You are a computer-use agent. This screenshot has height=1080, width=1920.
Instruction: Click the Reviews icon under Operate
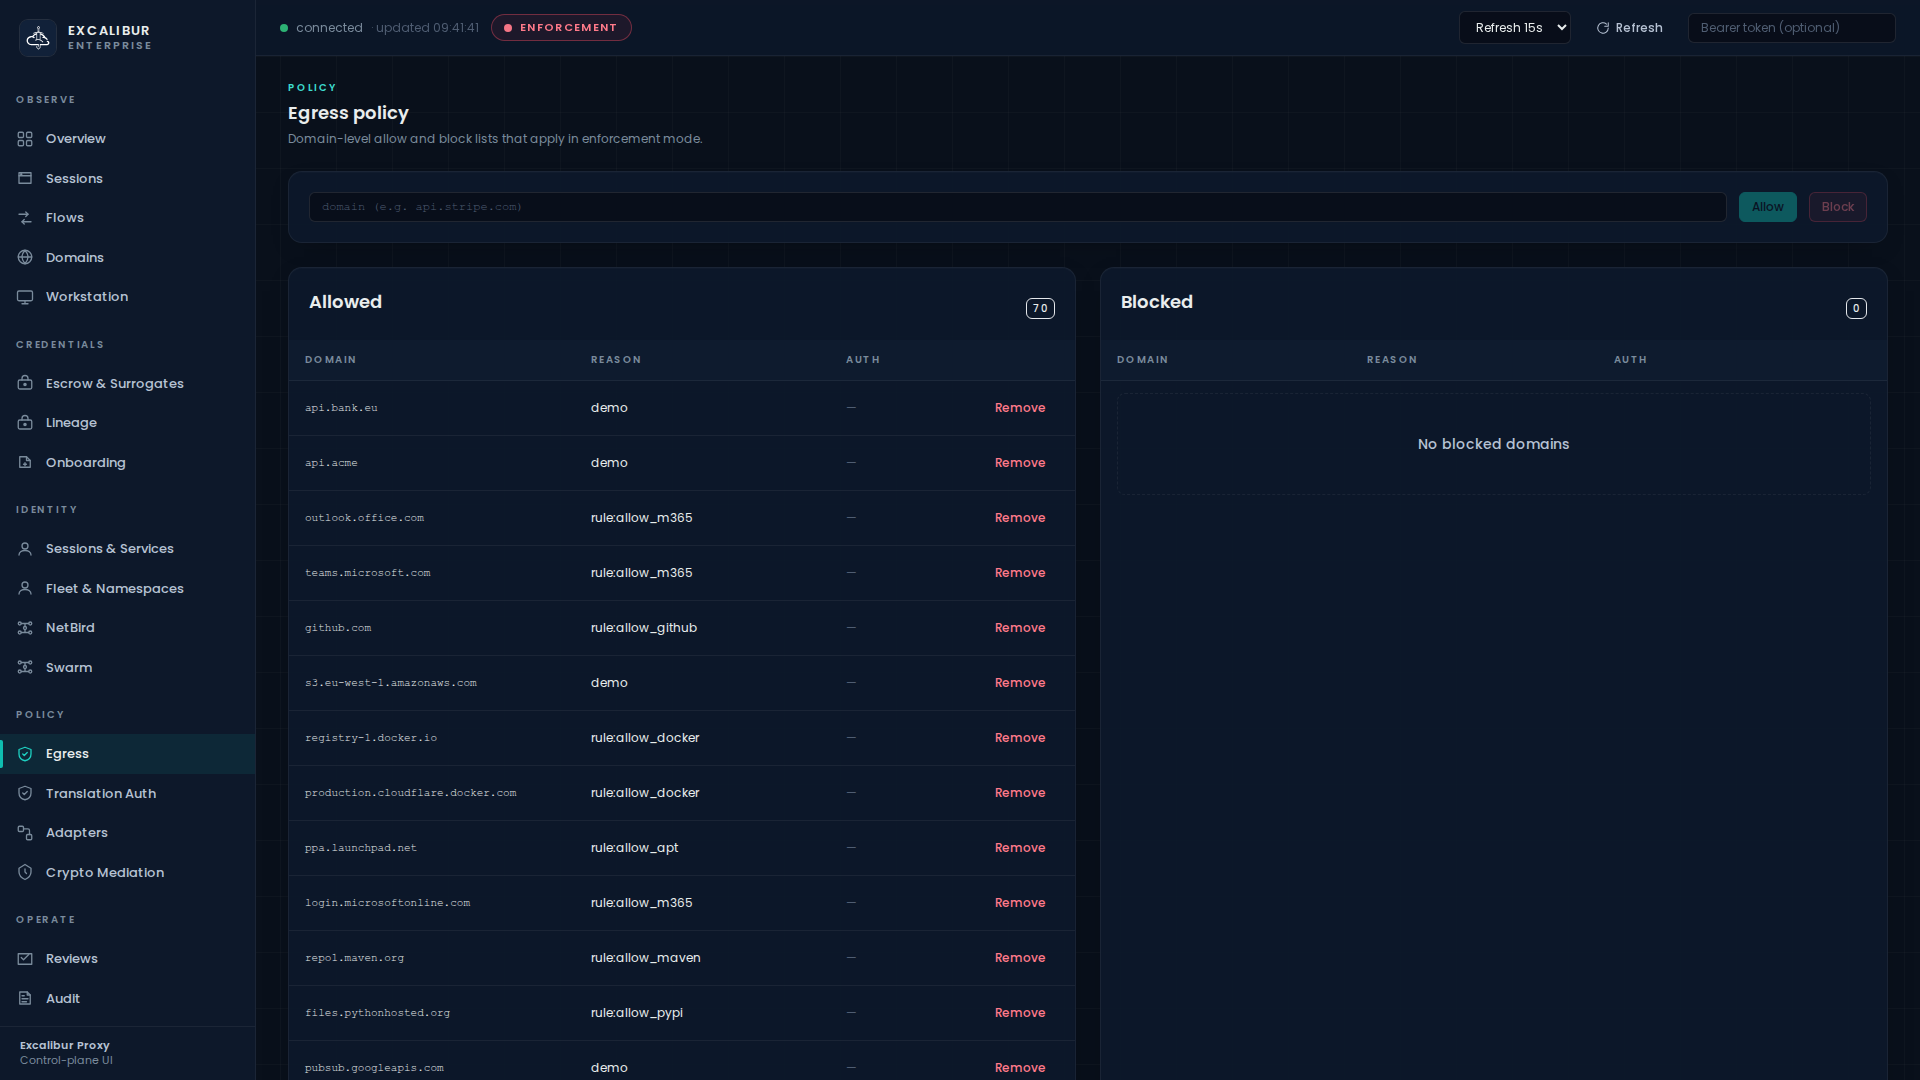coord(25,959)
